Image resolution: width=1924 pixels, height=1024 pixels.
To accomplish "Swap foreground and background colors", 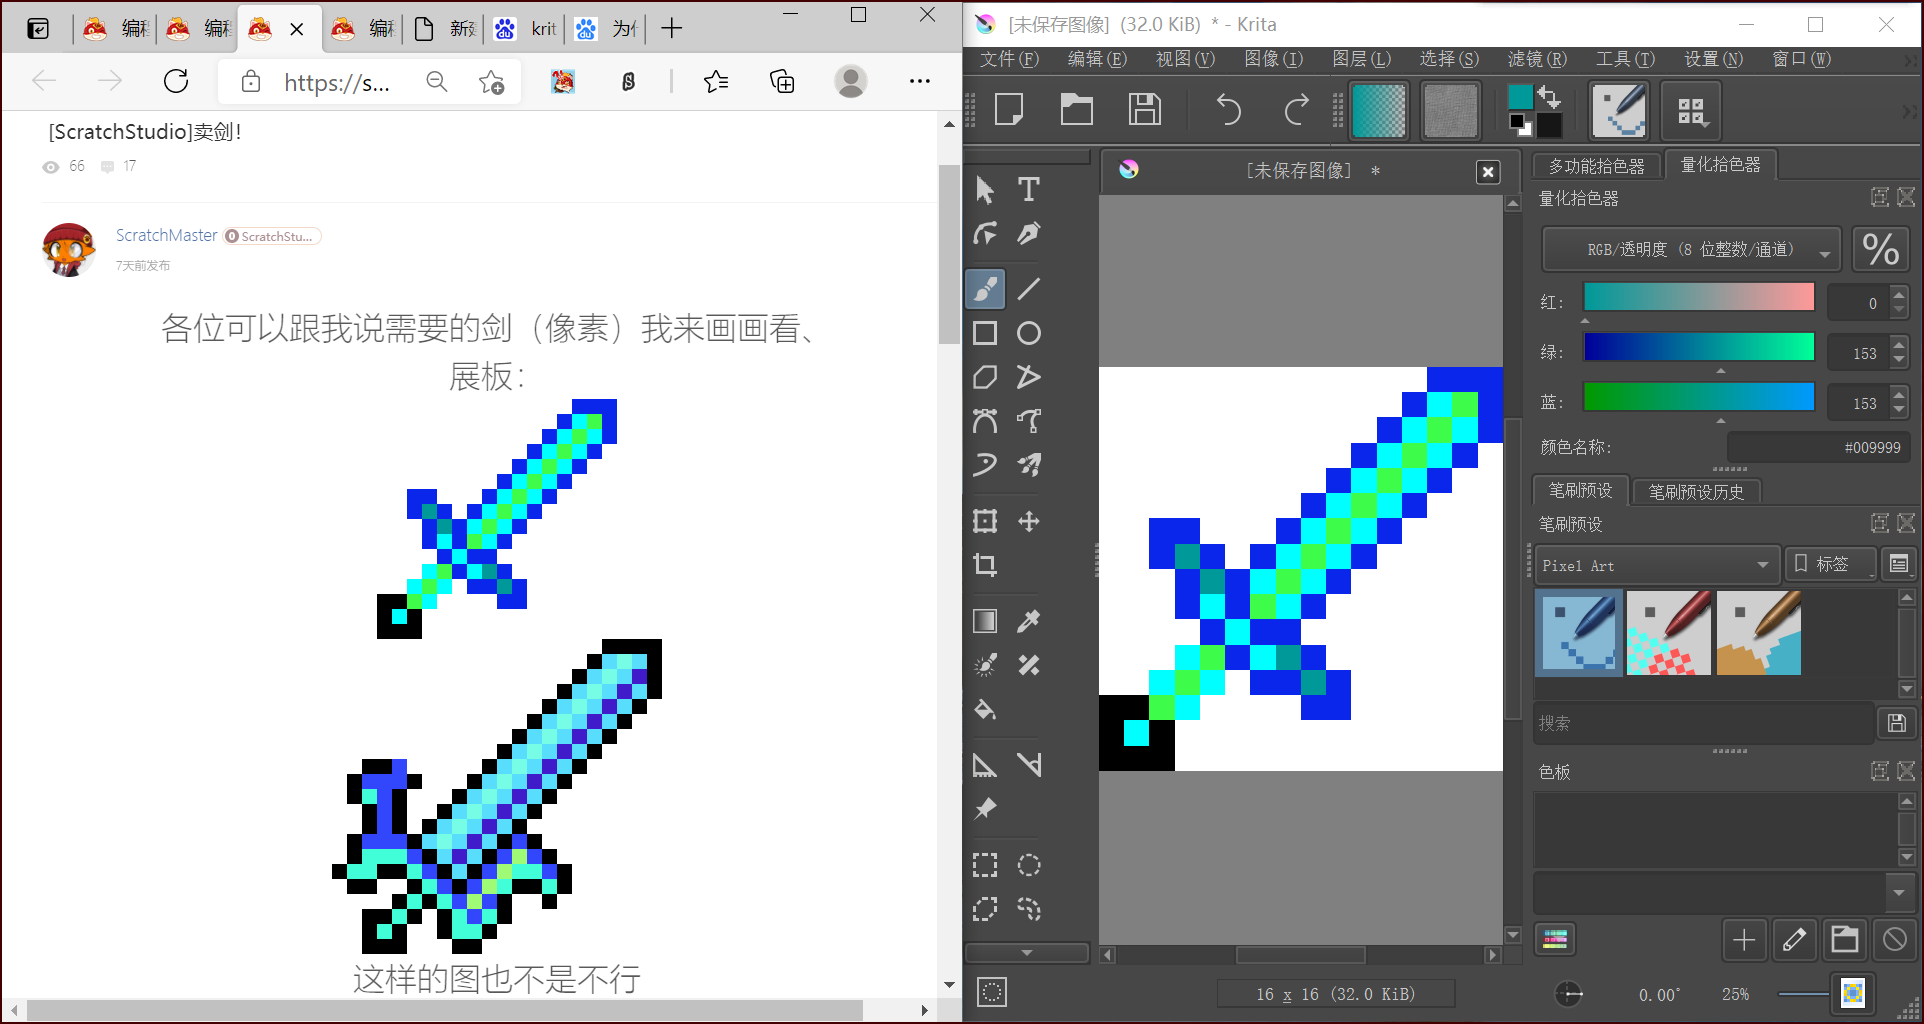I will (x=1550, y=97).
